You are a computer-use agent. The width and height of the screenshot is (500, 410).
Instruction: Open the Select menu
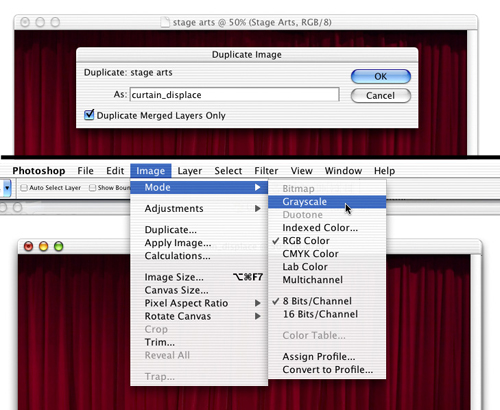[x=228, y=171]
